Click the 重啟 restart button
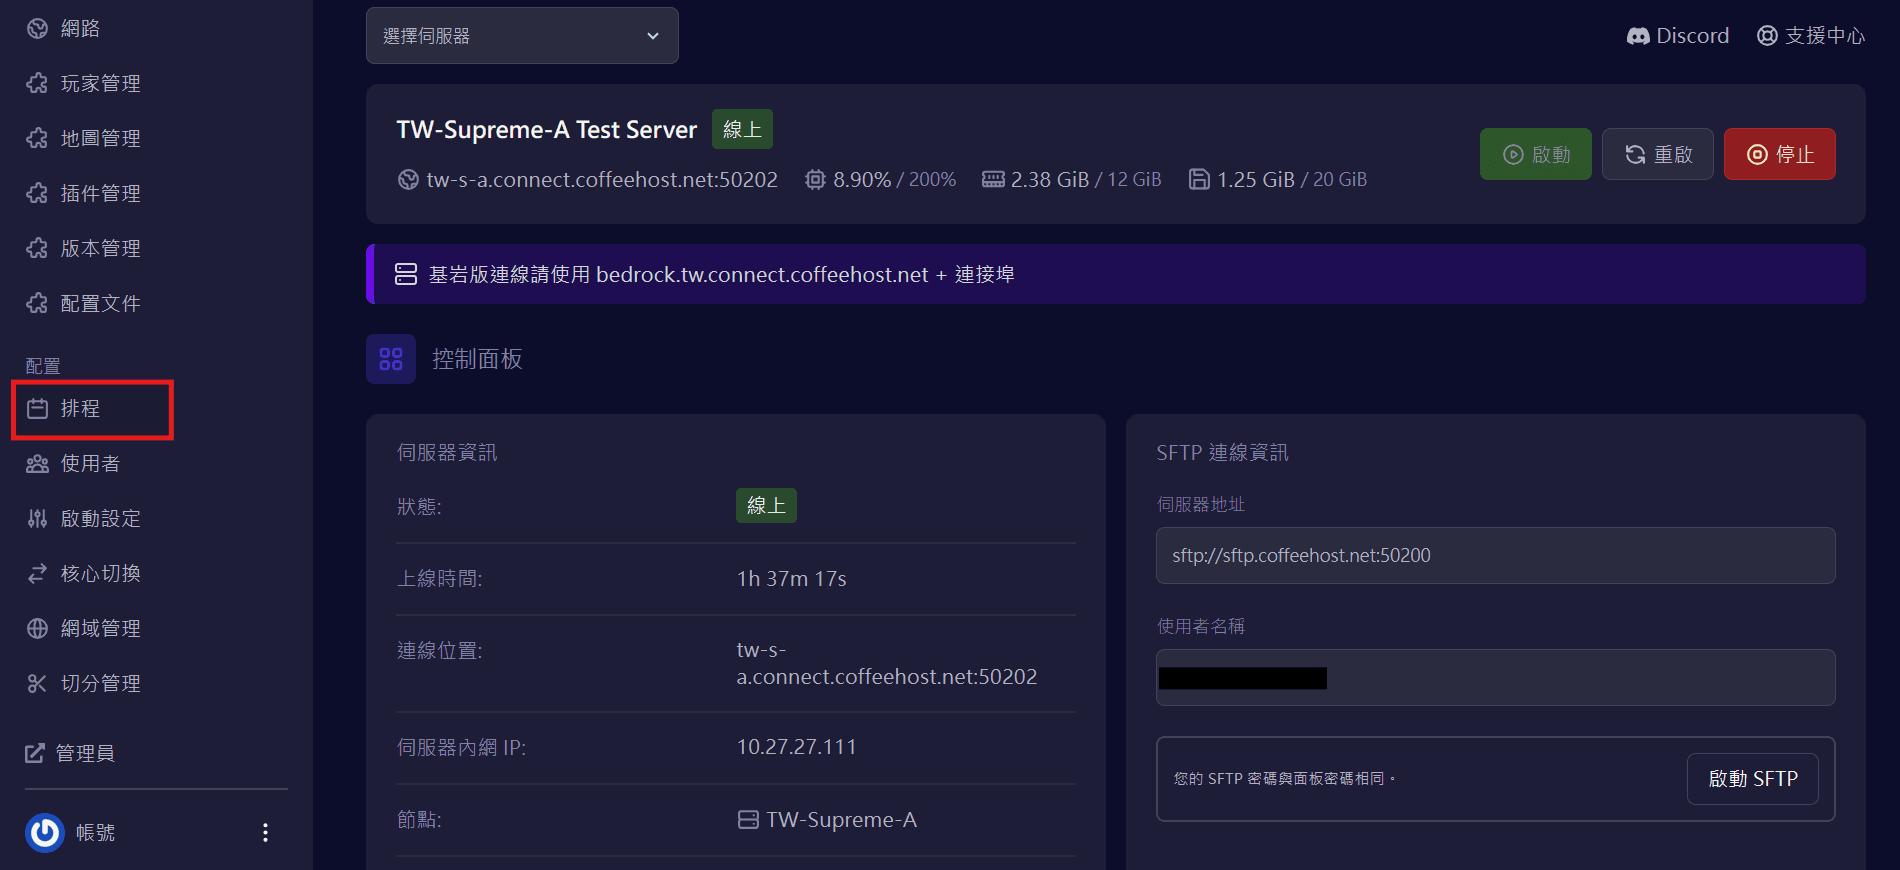Viewport: 1900px width, 870px height. pos(1658,154)
